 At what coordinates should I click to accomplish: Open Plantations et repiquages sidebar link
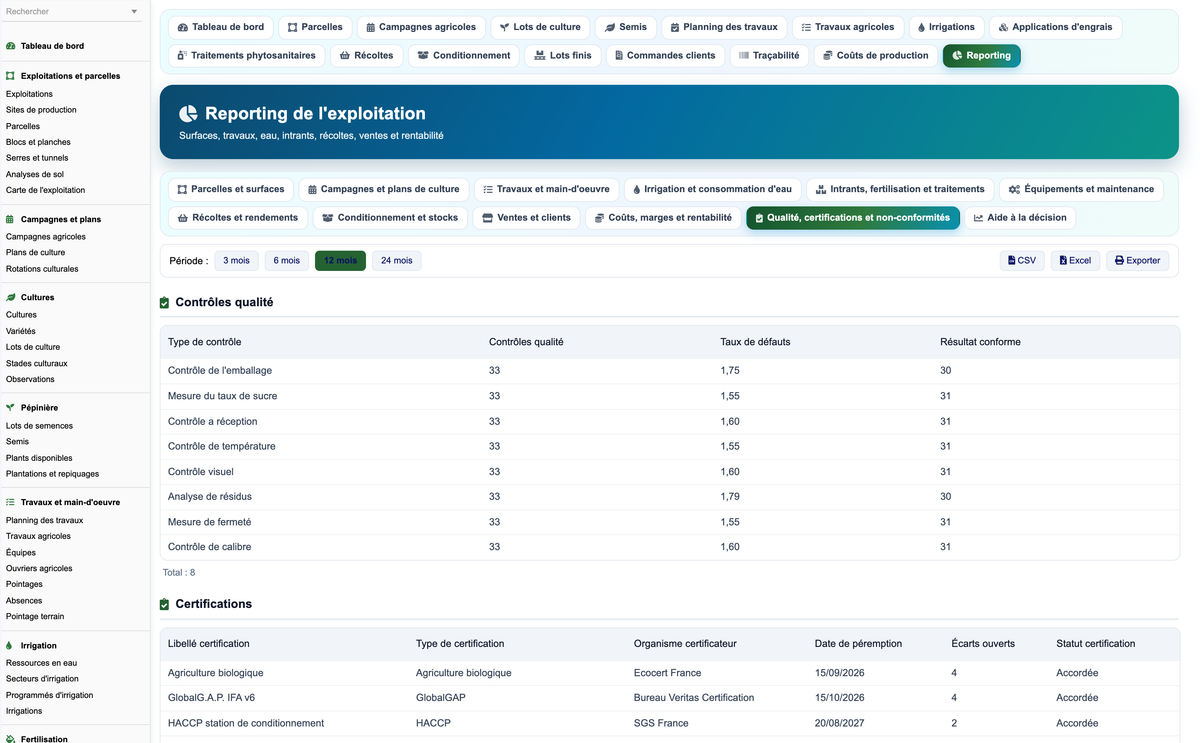coord(52,474)
